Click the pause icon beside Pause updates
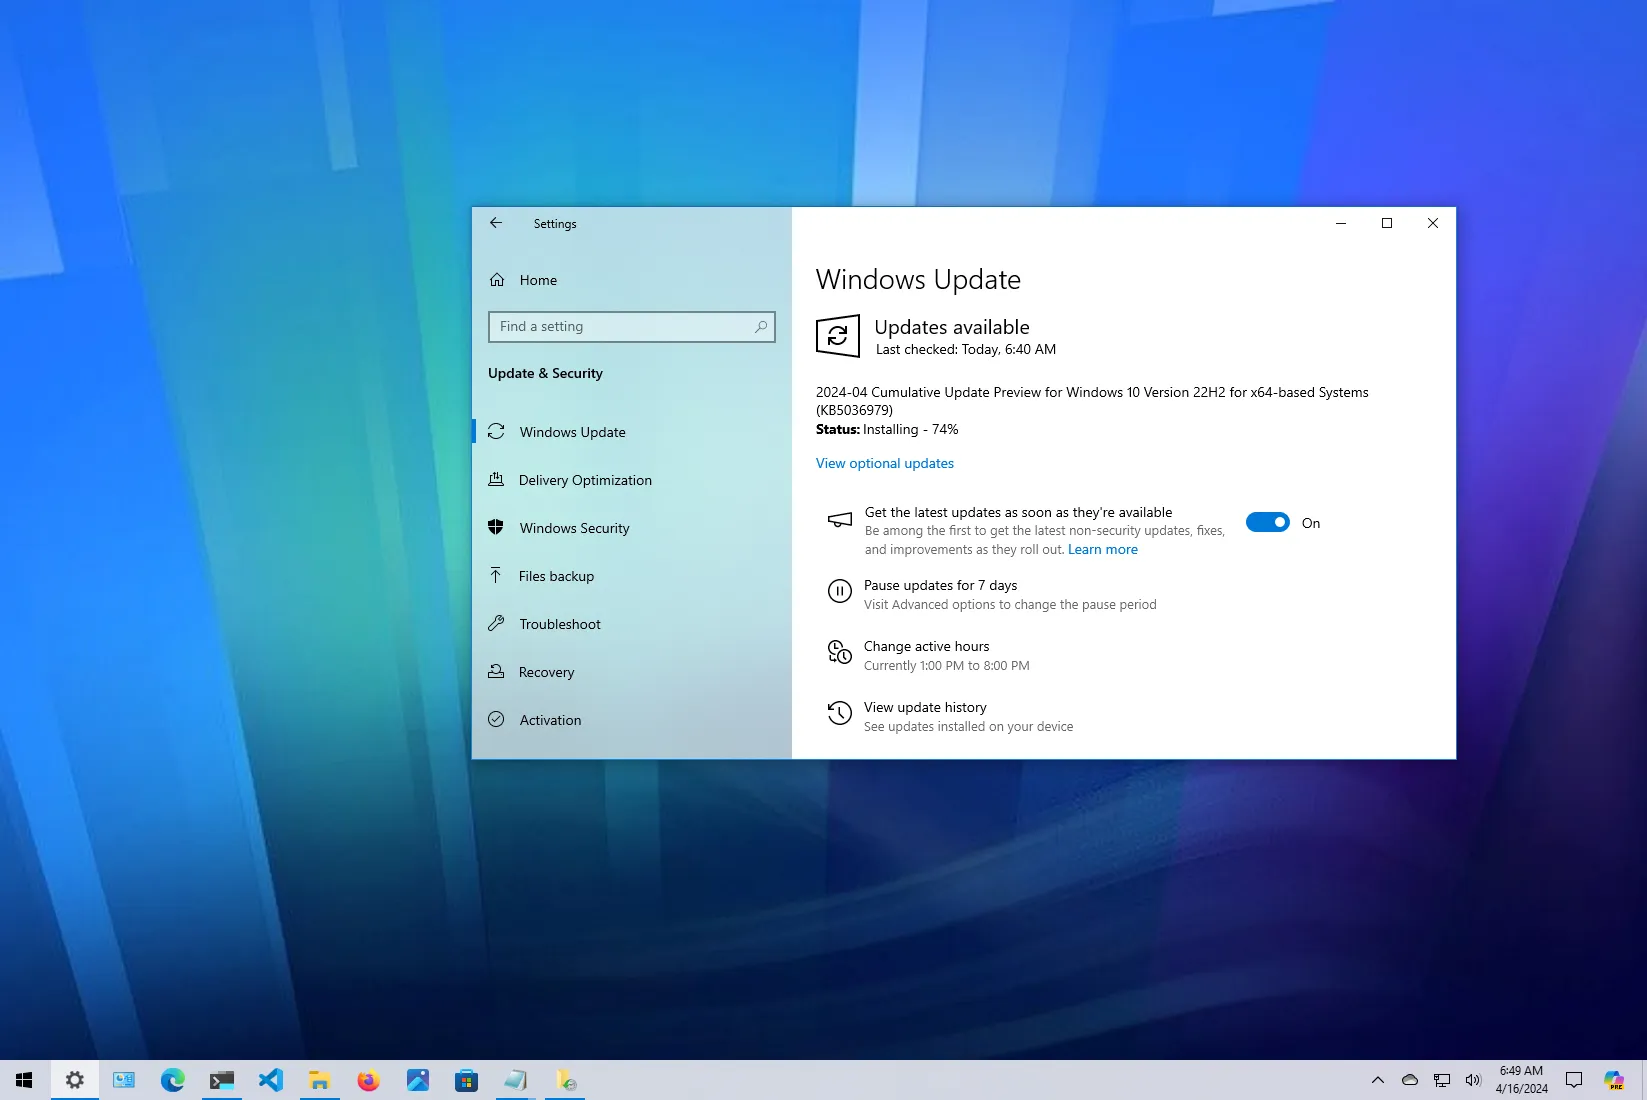Image resolution: width=1647 pixels, height=1100 pixels. tap(839, 591)
